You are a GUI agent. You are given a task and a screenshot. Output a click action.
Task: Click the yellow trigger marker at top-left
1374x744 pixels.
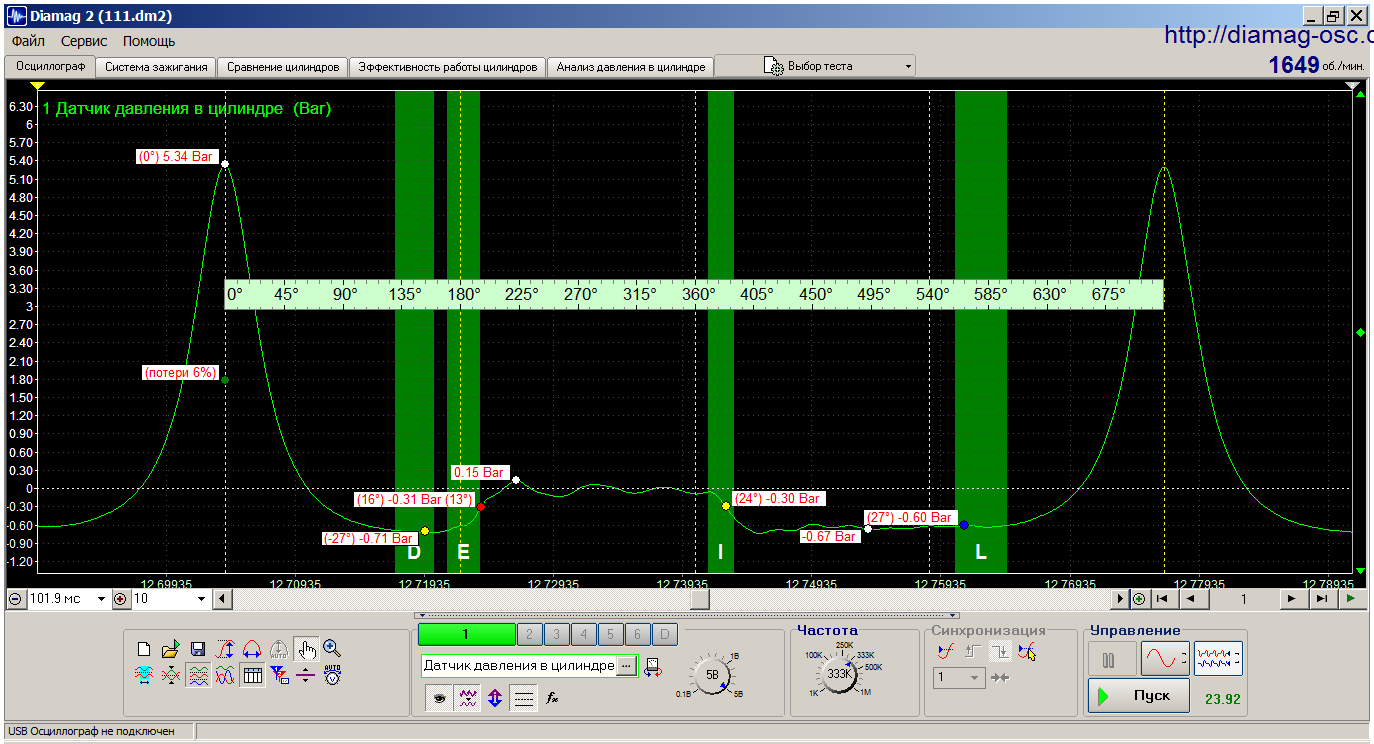click(37, 86)
